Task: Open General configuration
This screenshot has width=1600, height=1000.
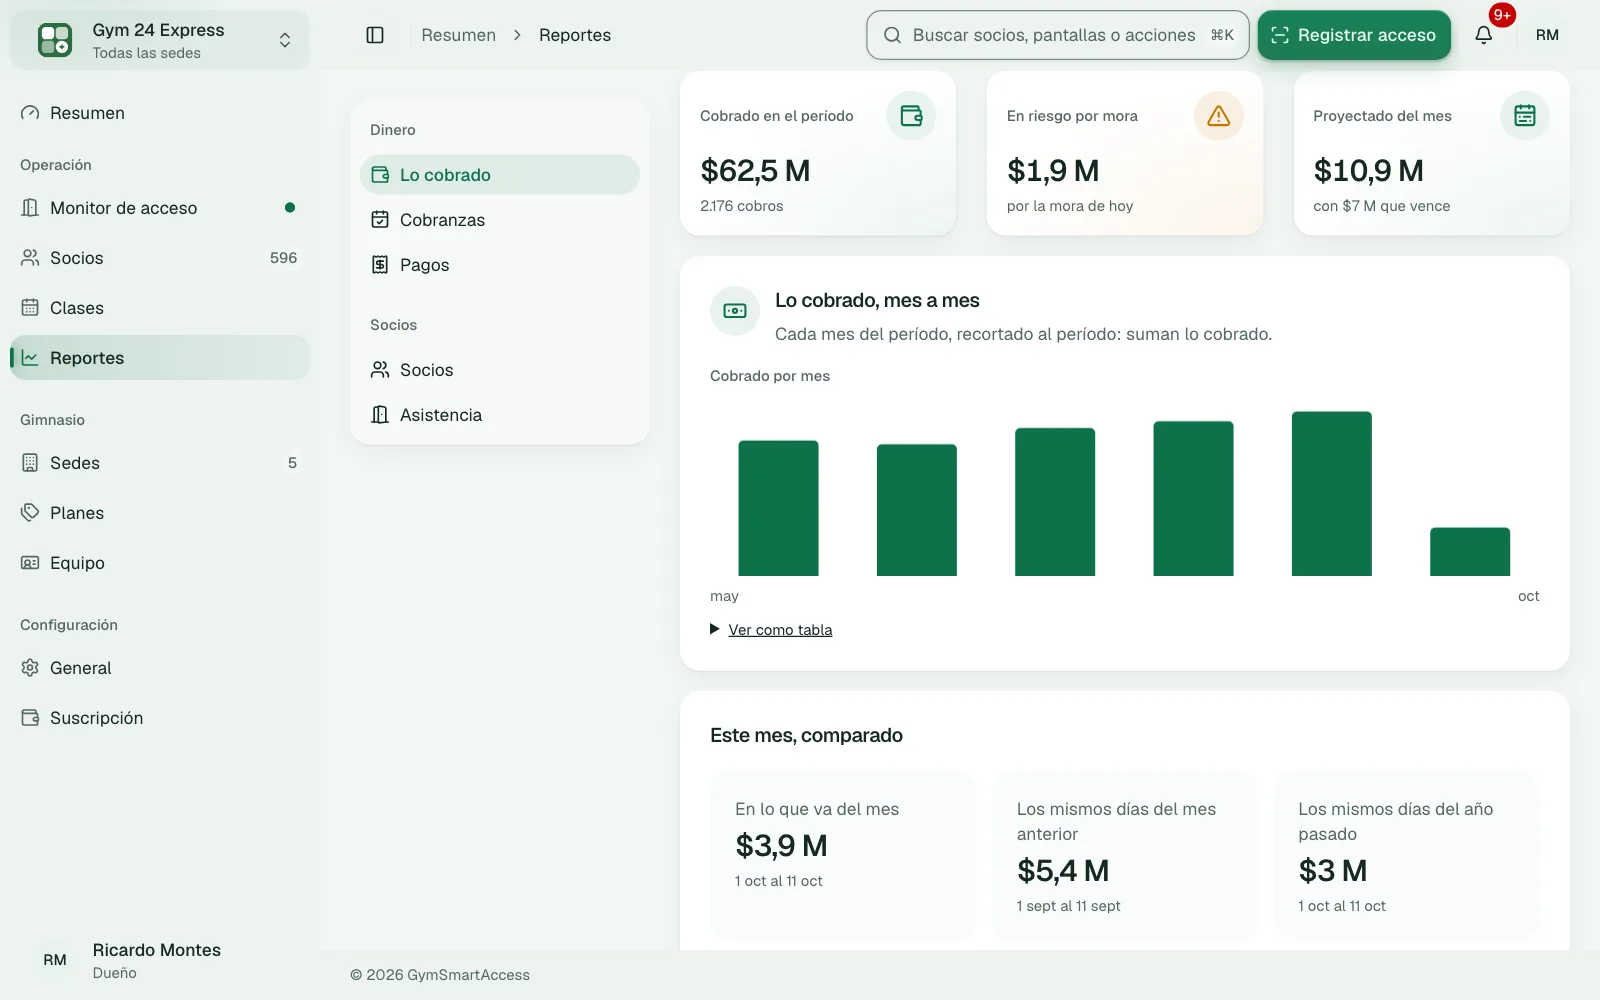Action: click(x=160, y=668)
